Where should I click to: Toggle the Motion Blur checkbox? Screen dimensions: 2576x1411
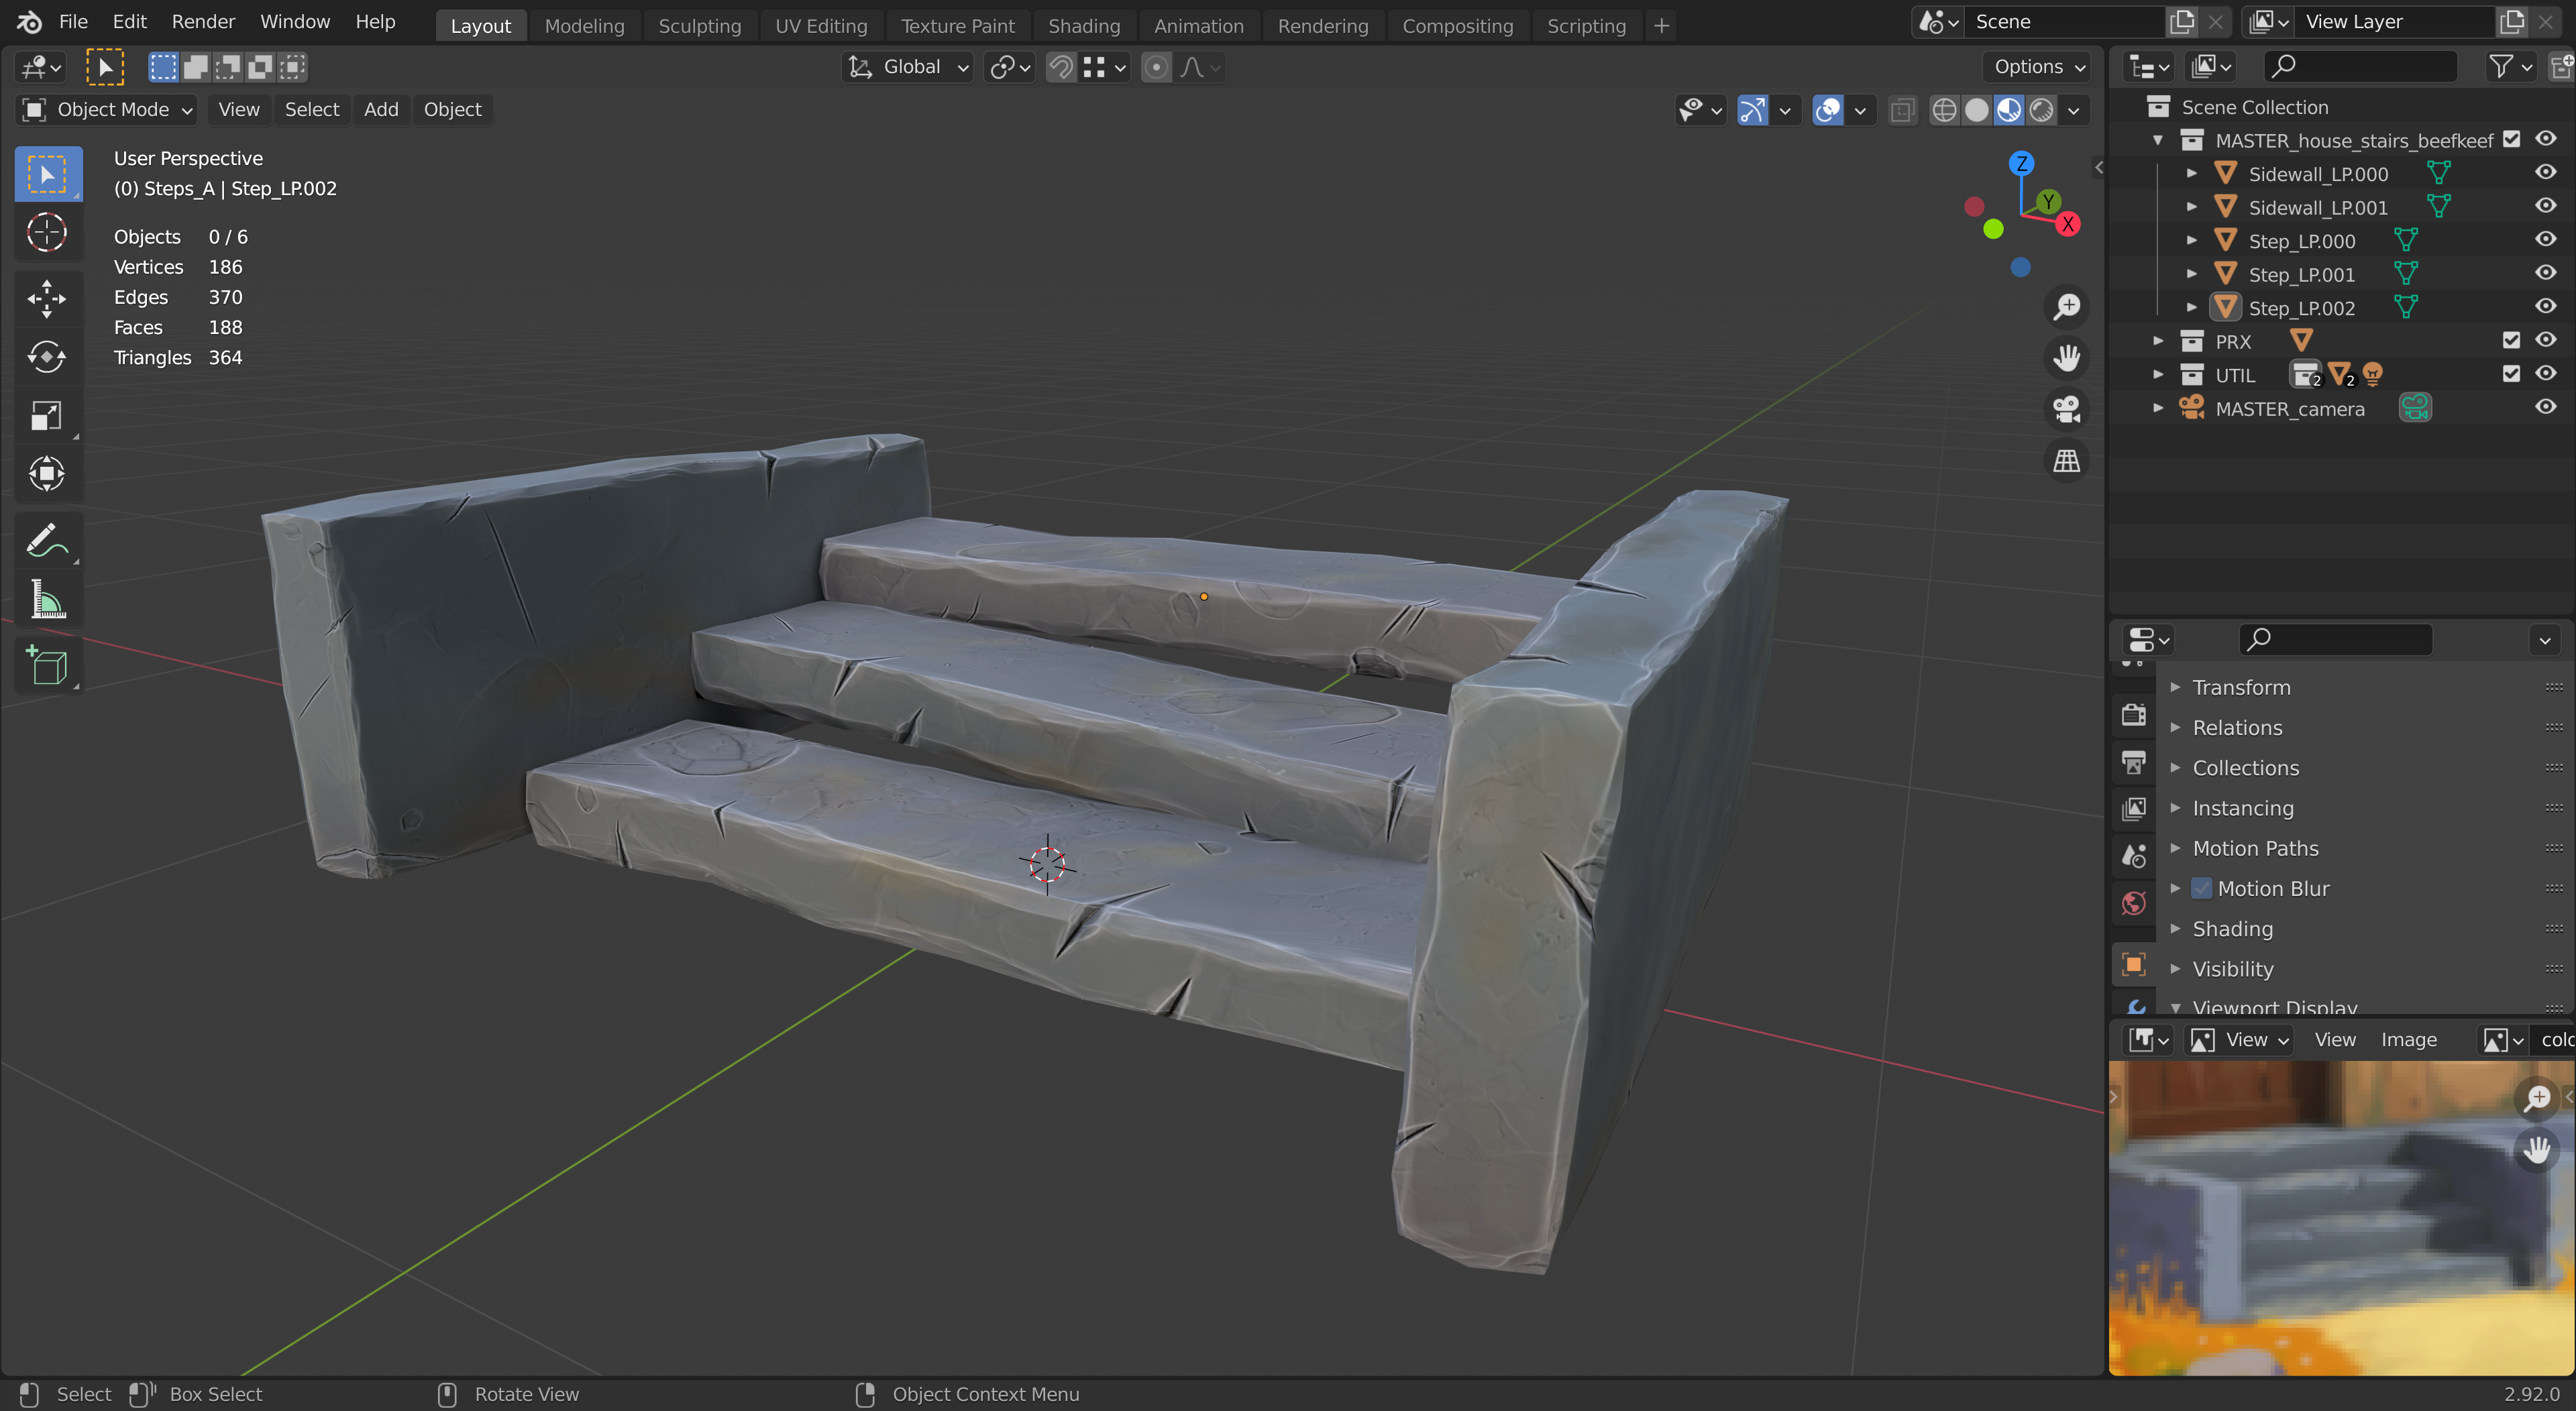2201,888
